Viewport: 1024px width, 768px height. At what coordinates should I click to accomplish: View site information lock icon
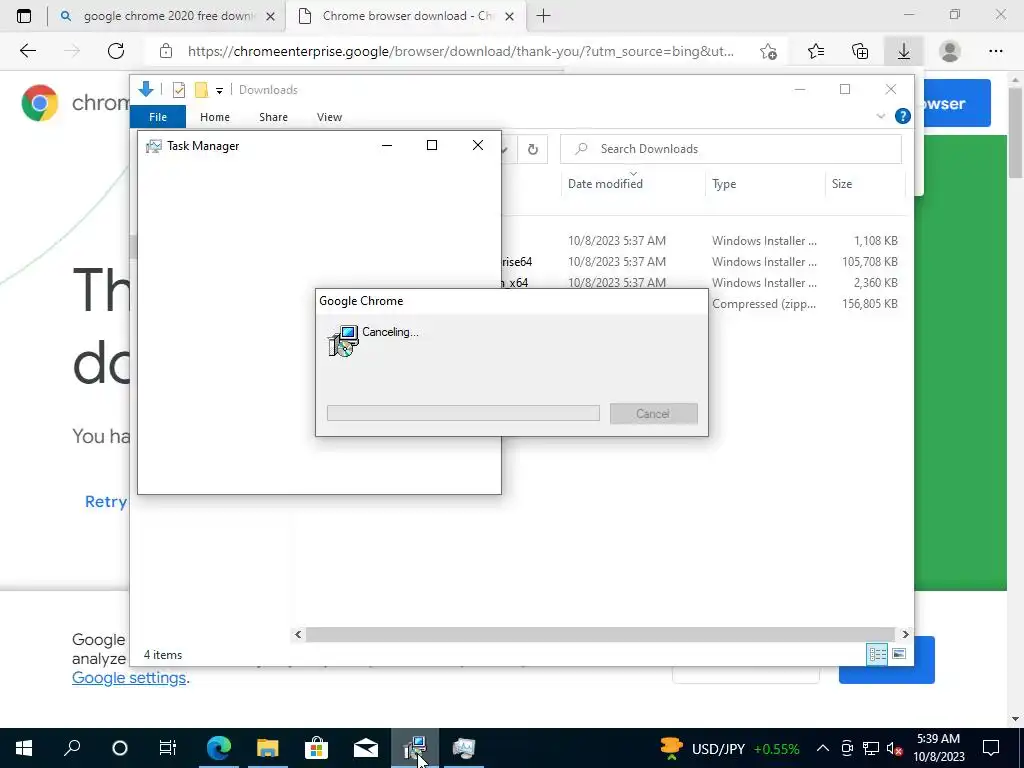click(166, 51)
